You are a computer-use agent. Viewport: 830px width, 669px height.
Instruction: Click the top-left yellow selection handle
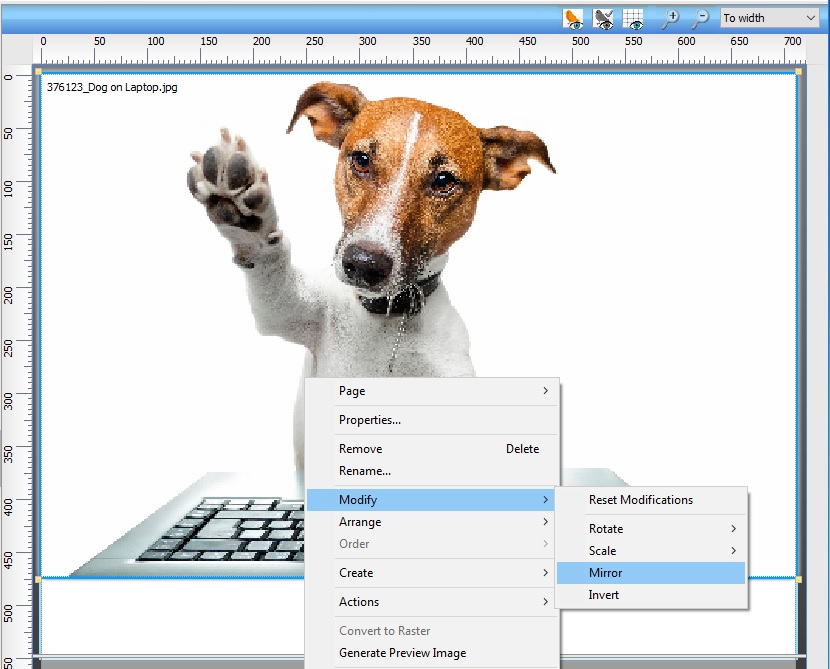click(38, 71)
